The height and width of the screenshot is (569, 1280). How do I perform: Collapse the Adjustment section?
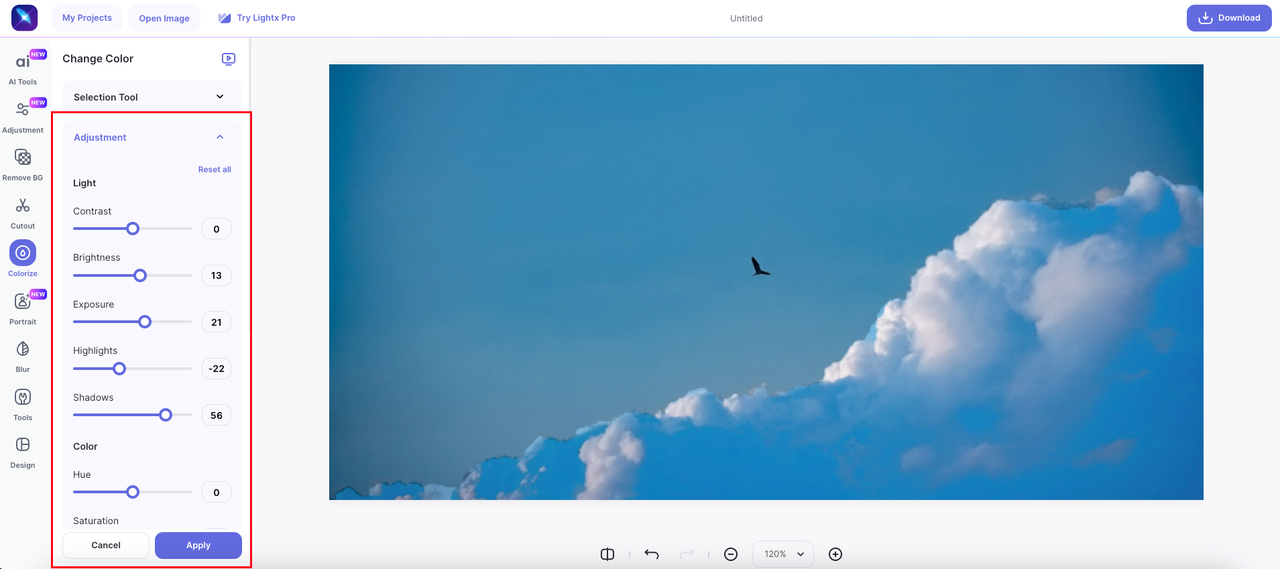[152, 137]
